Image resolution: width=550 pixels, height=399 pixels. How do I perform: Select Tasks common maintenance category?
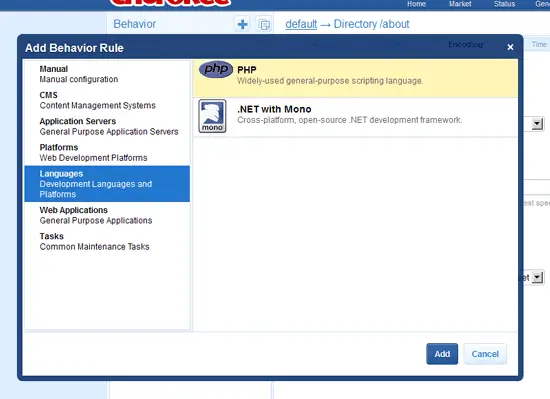point(107,241)
